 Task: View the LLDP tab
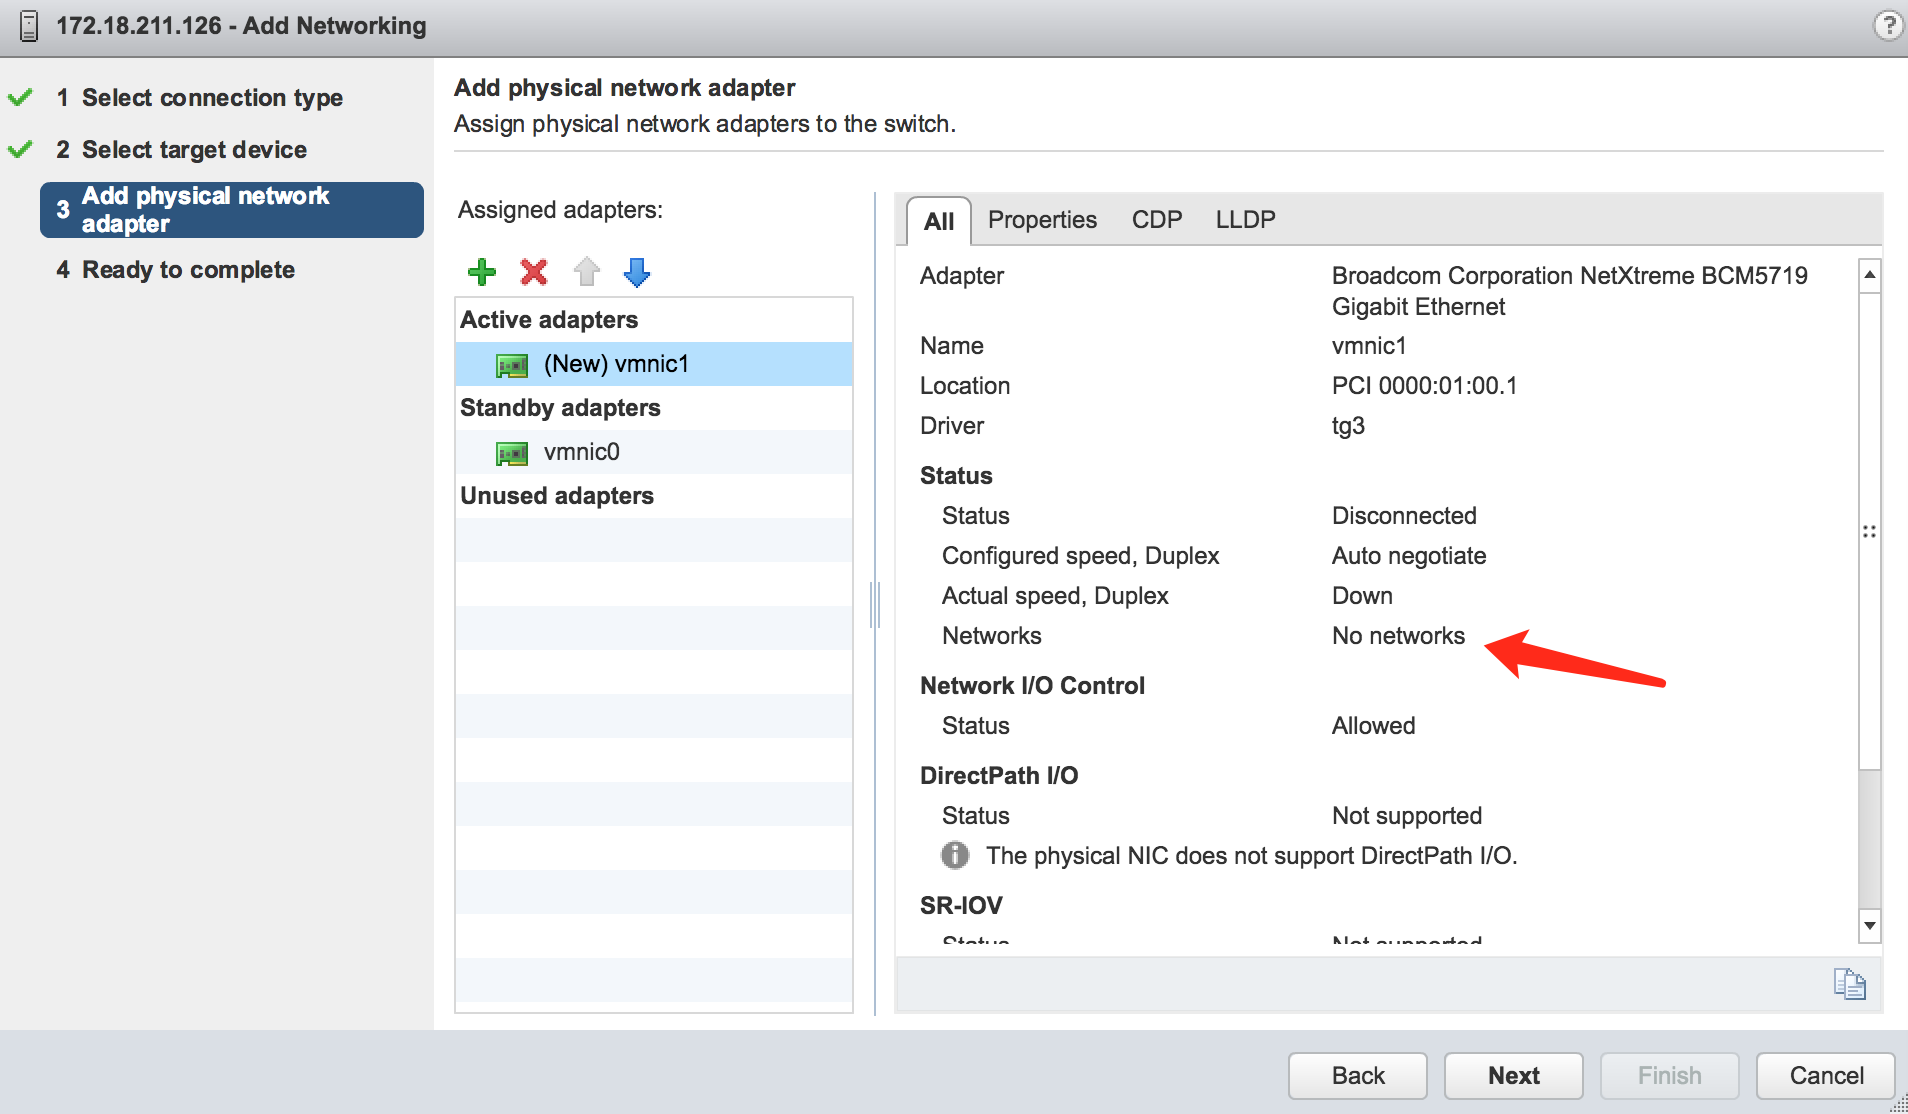[1245, 219]
